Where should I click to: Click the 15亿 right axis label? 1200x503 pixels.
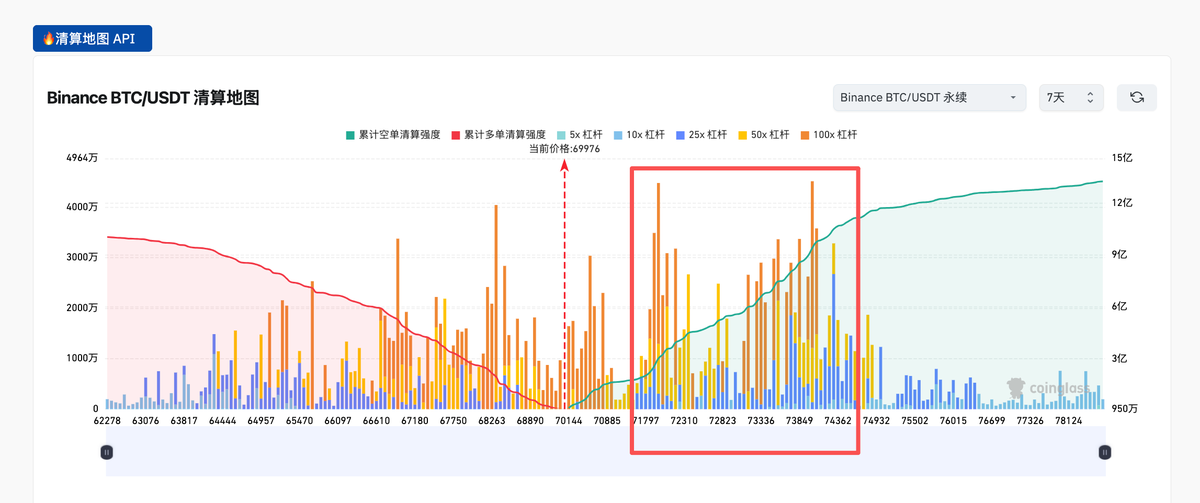1121,158
